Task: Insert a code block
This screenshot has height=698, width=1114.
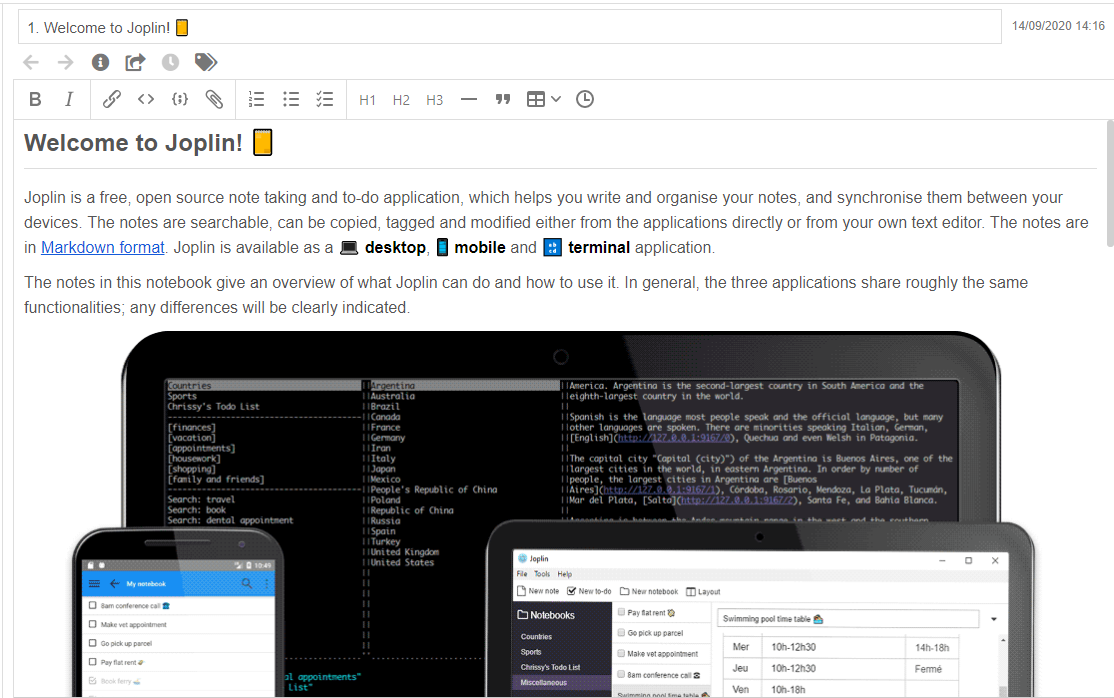Action: pyautogui.click(x=180, y=100)
